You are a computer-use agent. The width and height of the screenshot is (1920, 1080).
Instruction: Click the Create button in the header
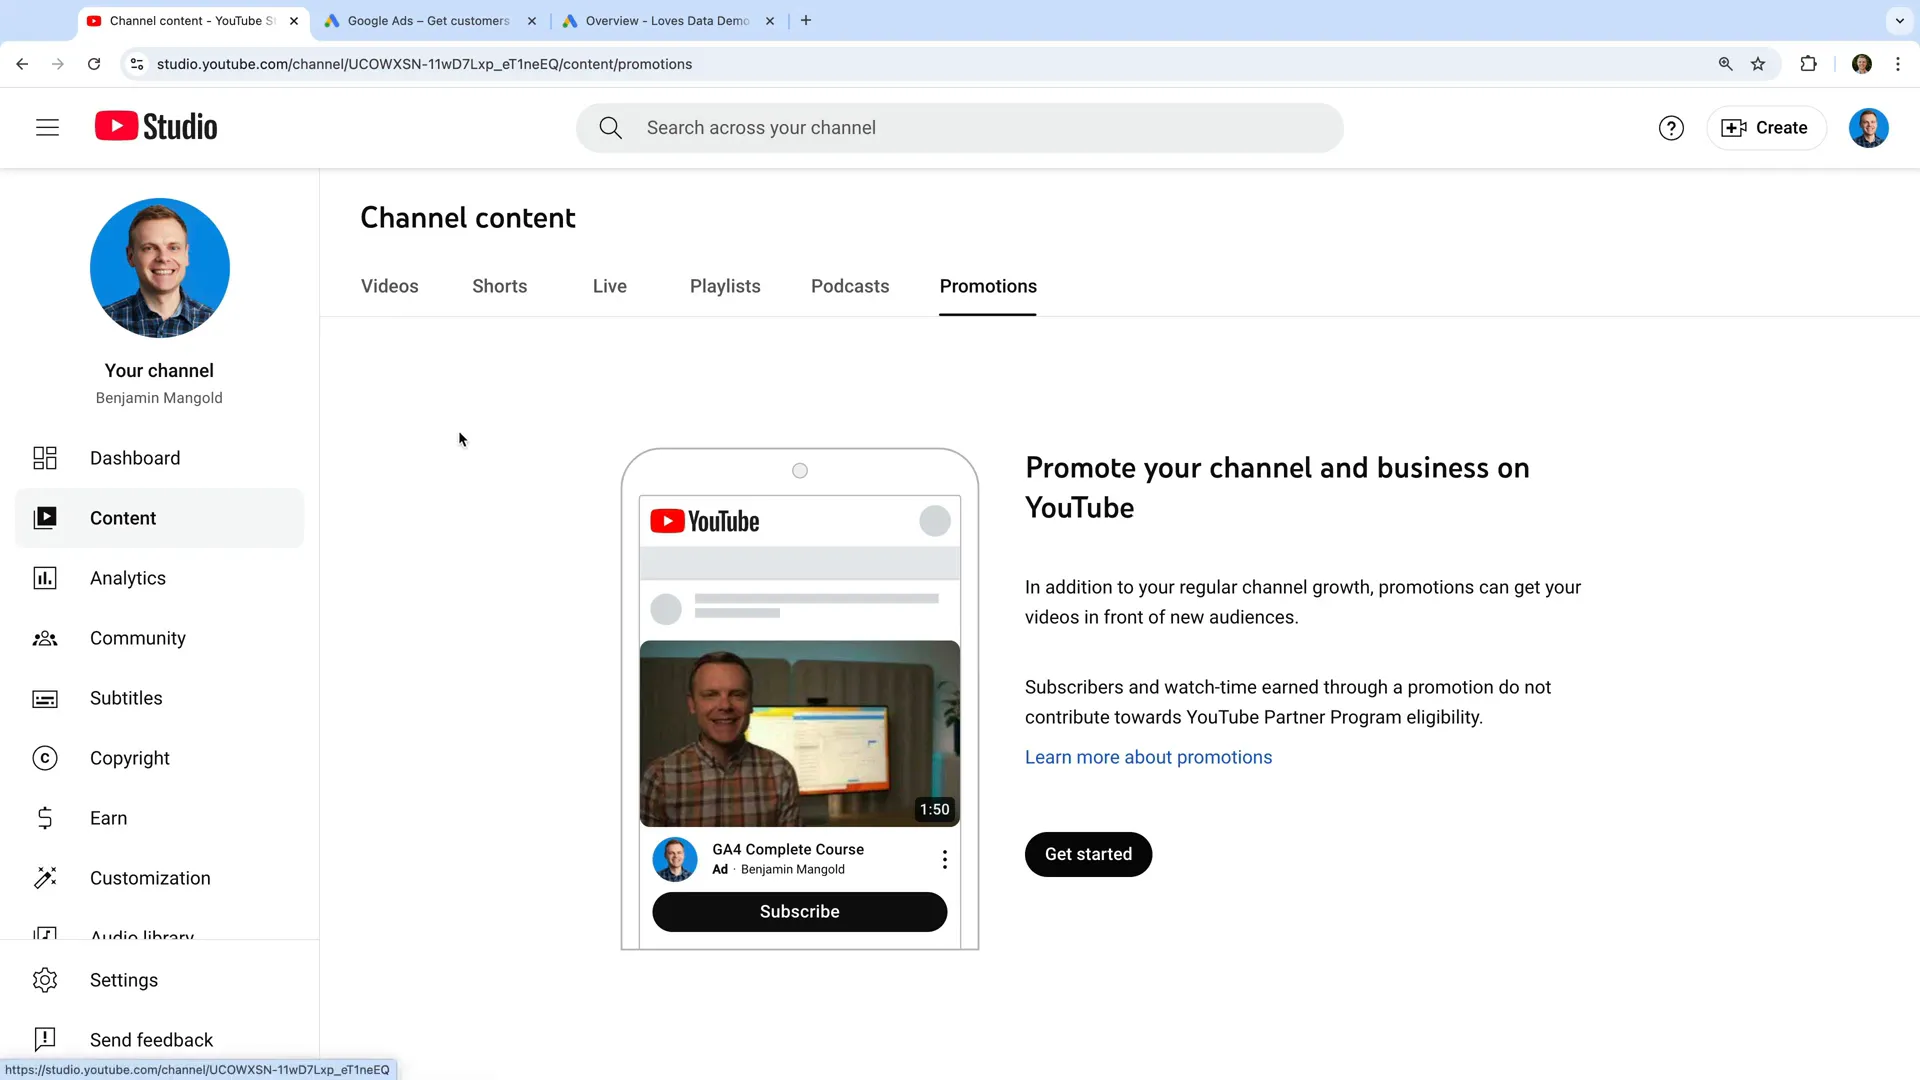[1766, 128]
